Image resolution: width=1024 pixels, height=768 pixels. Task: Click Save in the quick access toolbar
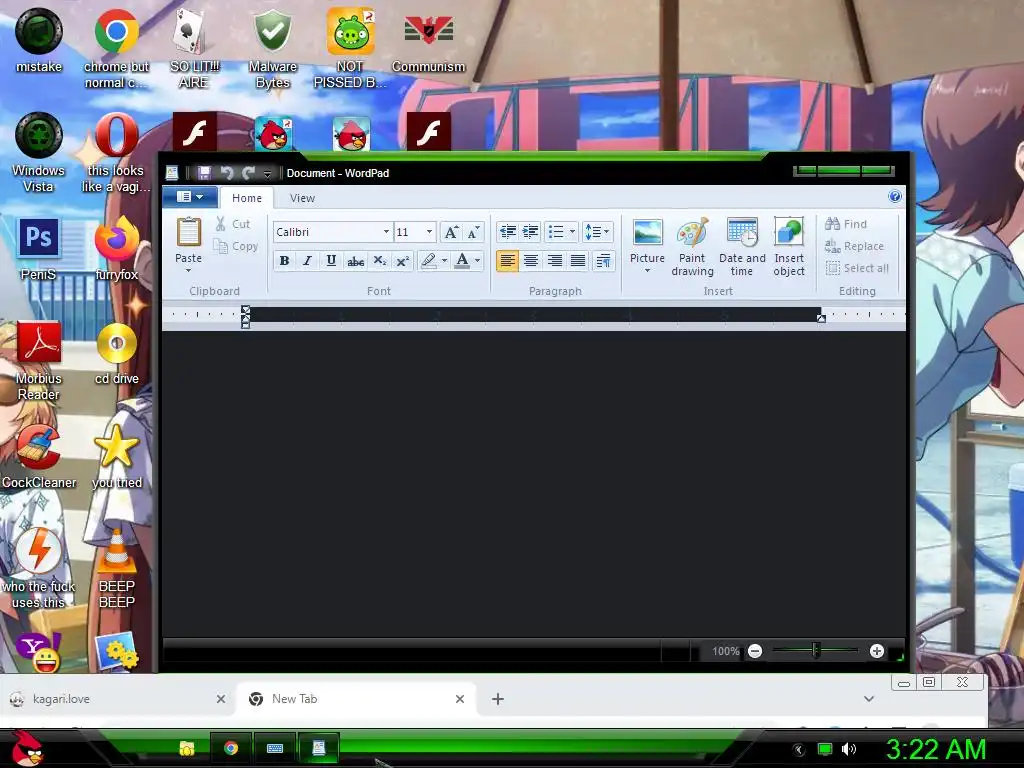(x=204, y=172)
